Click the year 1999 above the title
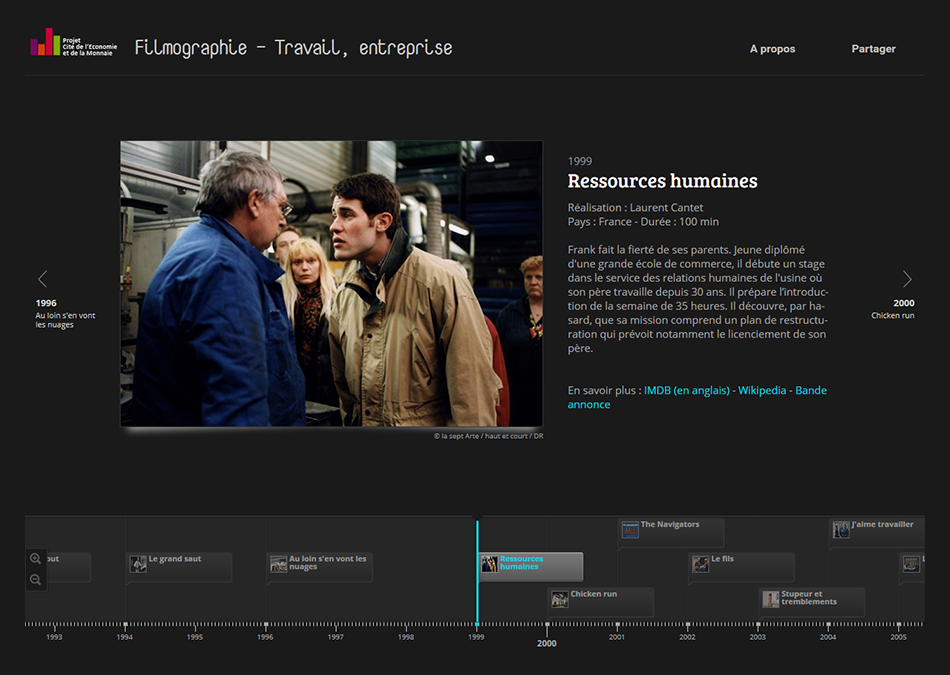The image size is (950, 675). 580,161
